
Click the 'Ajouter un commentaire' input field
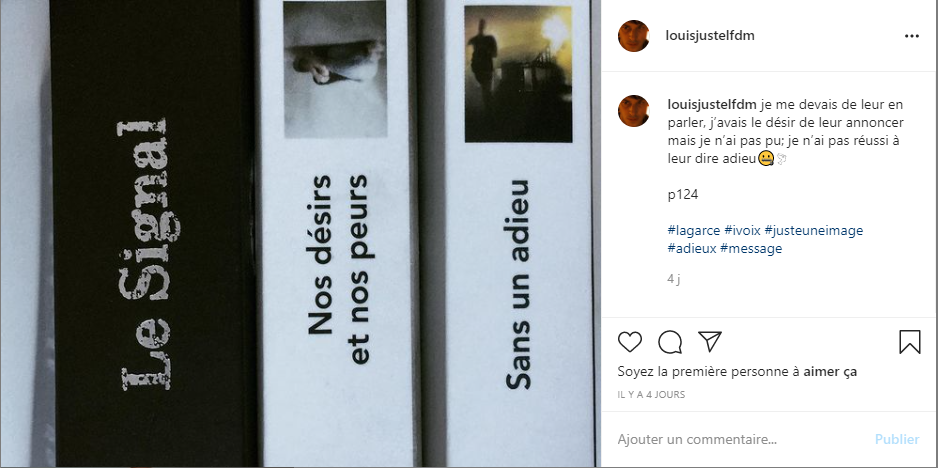click(741, 439)
